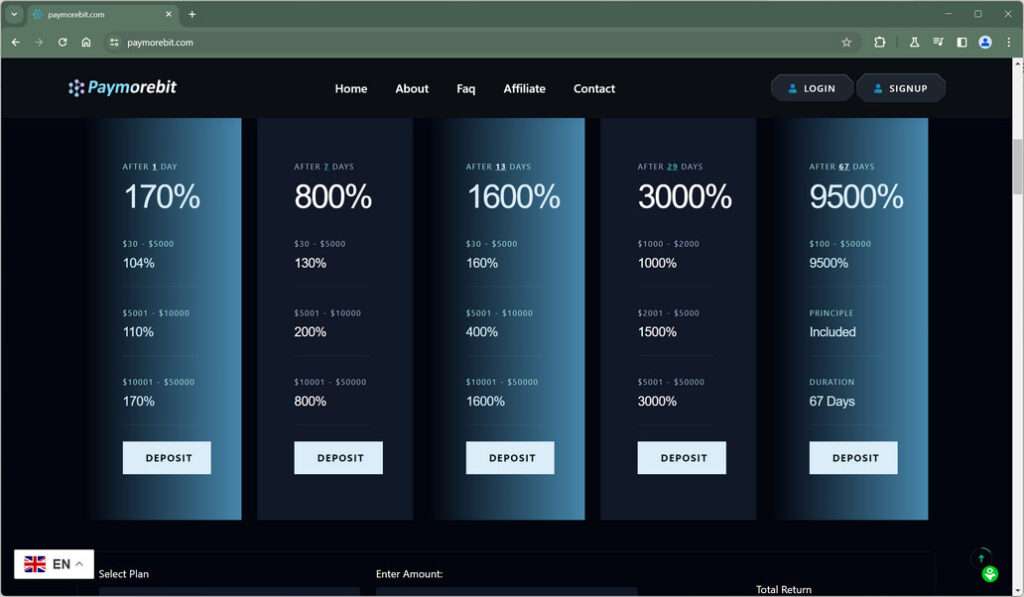The image size is (1024, 597).
Task: Open the Chrome Labs flask icon
Action: click(914, 42)
